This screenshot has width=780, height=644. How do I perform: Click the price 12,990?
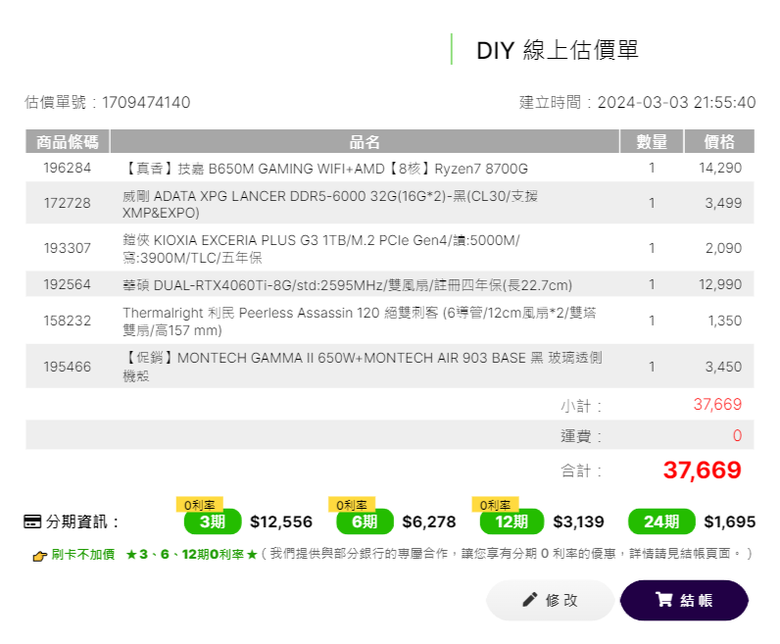tap(720, 284)
